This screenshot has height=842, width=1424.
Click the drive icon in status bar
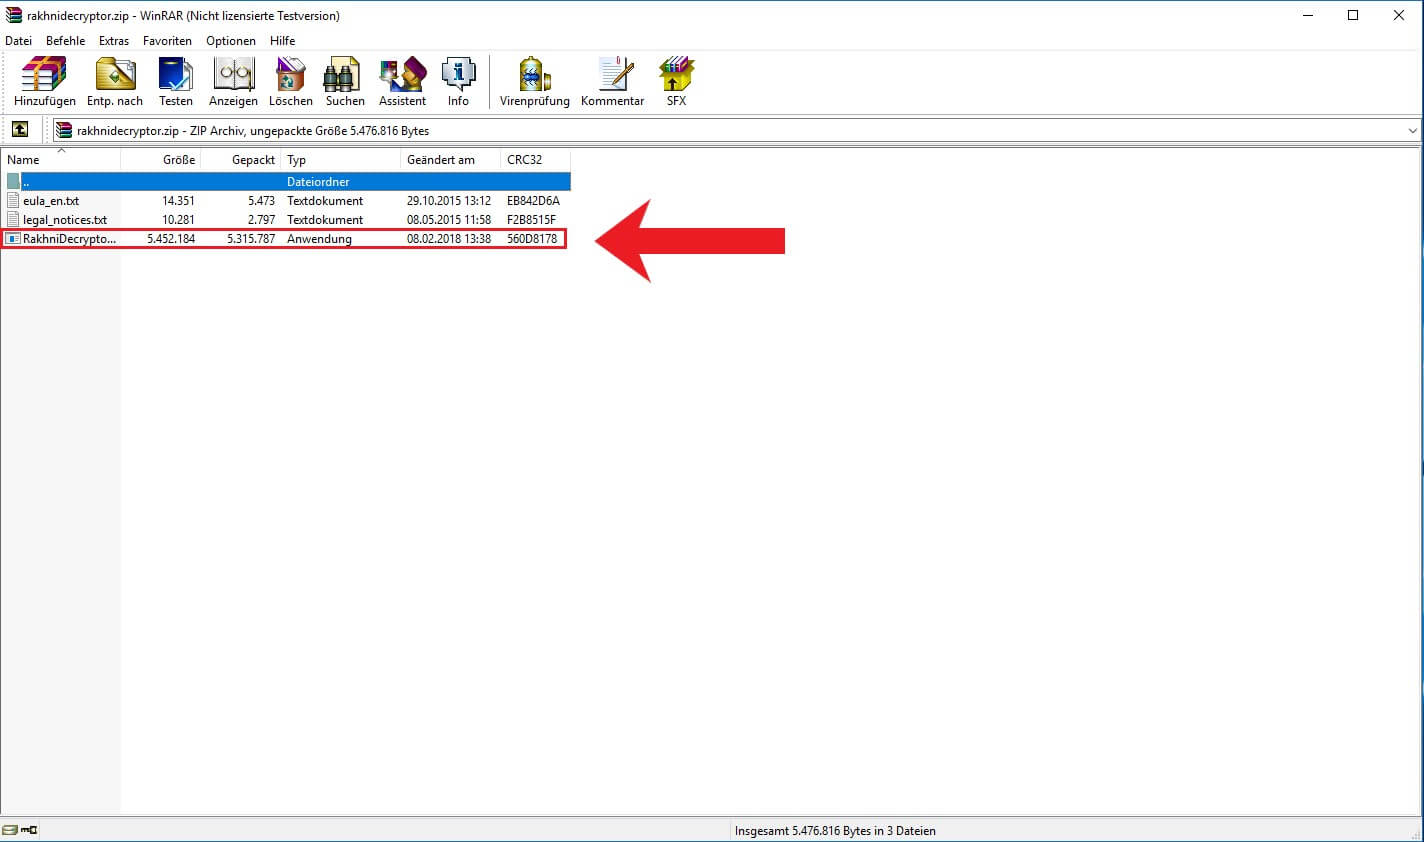[10, 830]
